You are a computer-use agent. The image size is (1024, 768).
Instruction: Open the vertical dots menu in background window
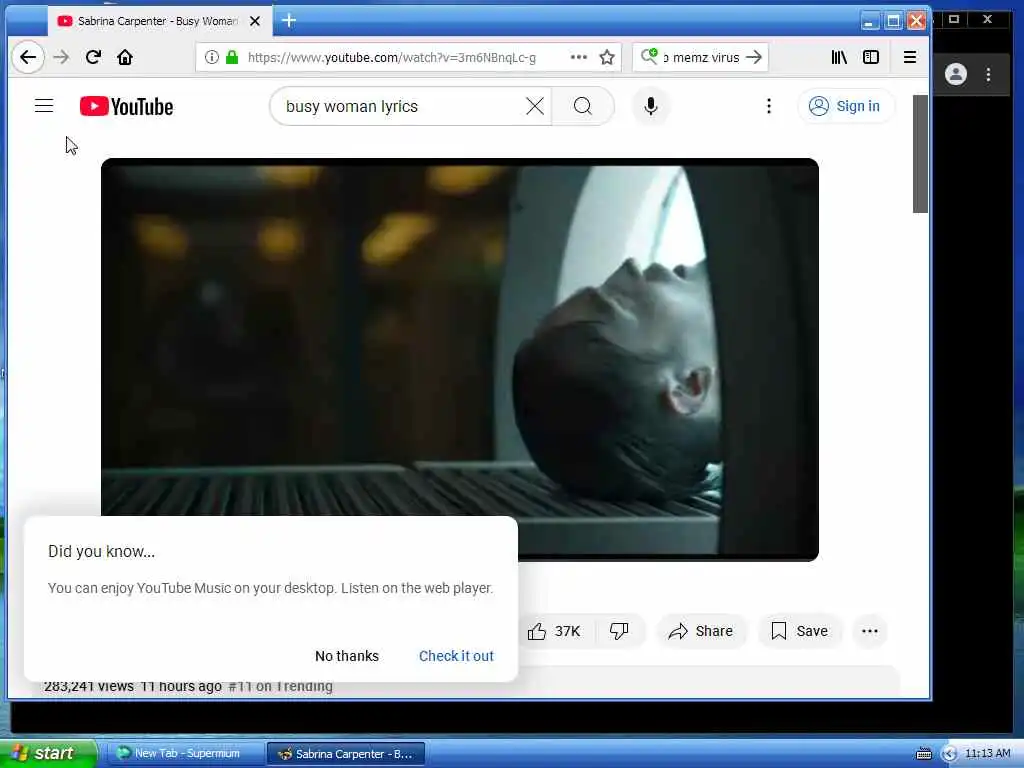click(x=988, y=74)
